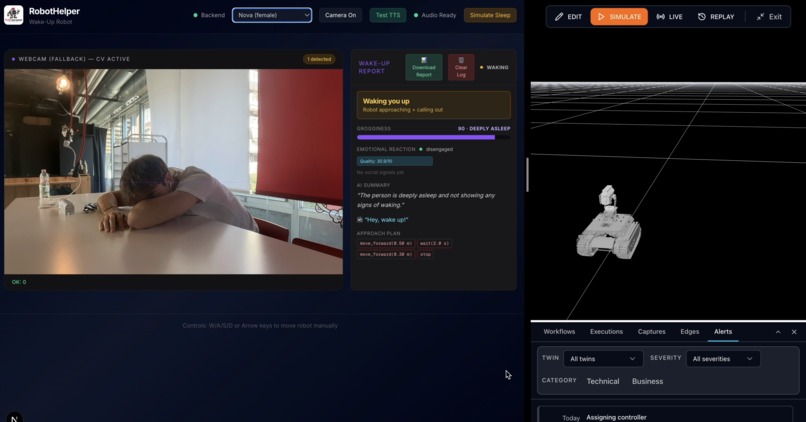Switch to the Edges tab
806x422 pixels.
[x=689, y=332]
